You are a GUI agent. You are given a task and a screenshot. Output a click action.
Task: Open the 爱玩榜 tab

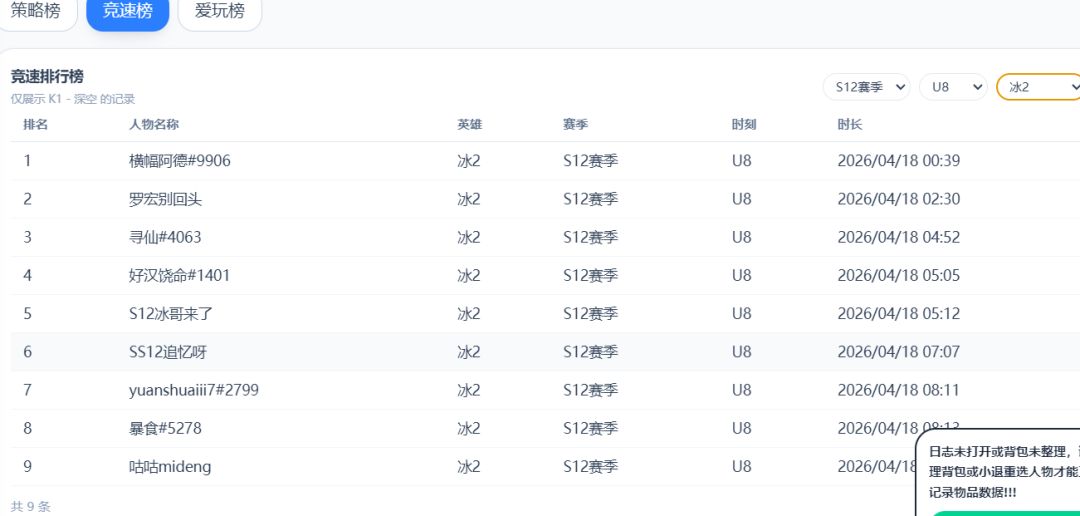(x=220, y=12)
